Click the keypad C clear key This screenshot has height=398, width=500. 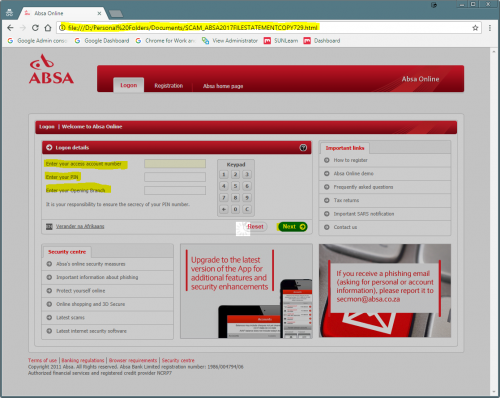pyautogui.click(x=247, y=209)
